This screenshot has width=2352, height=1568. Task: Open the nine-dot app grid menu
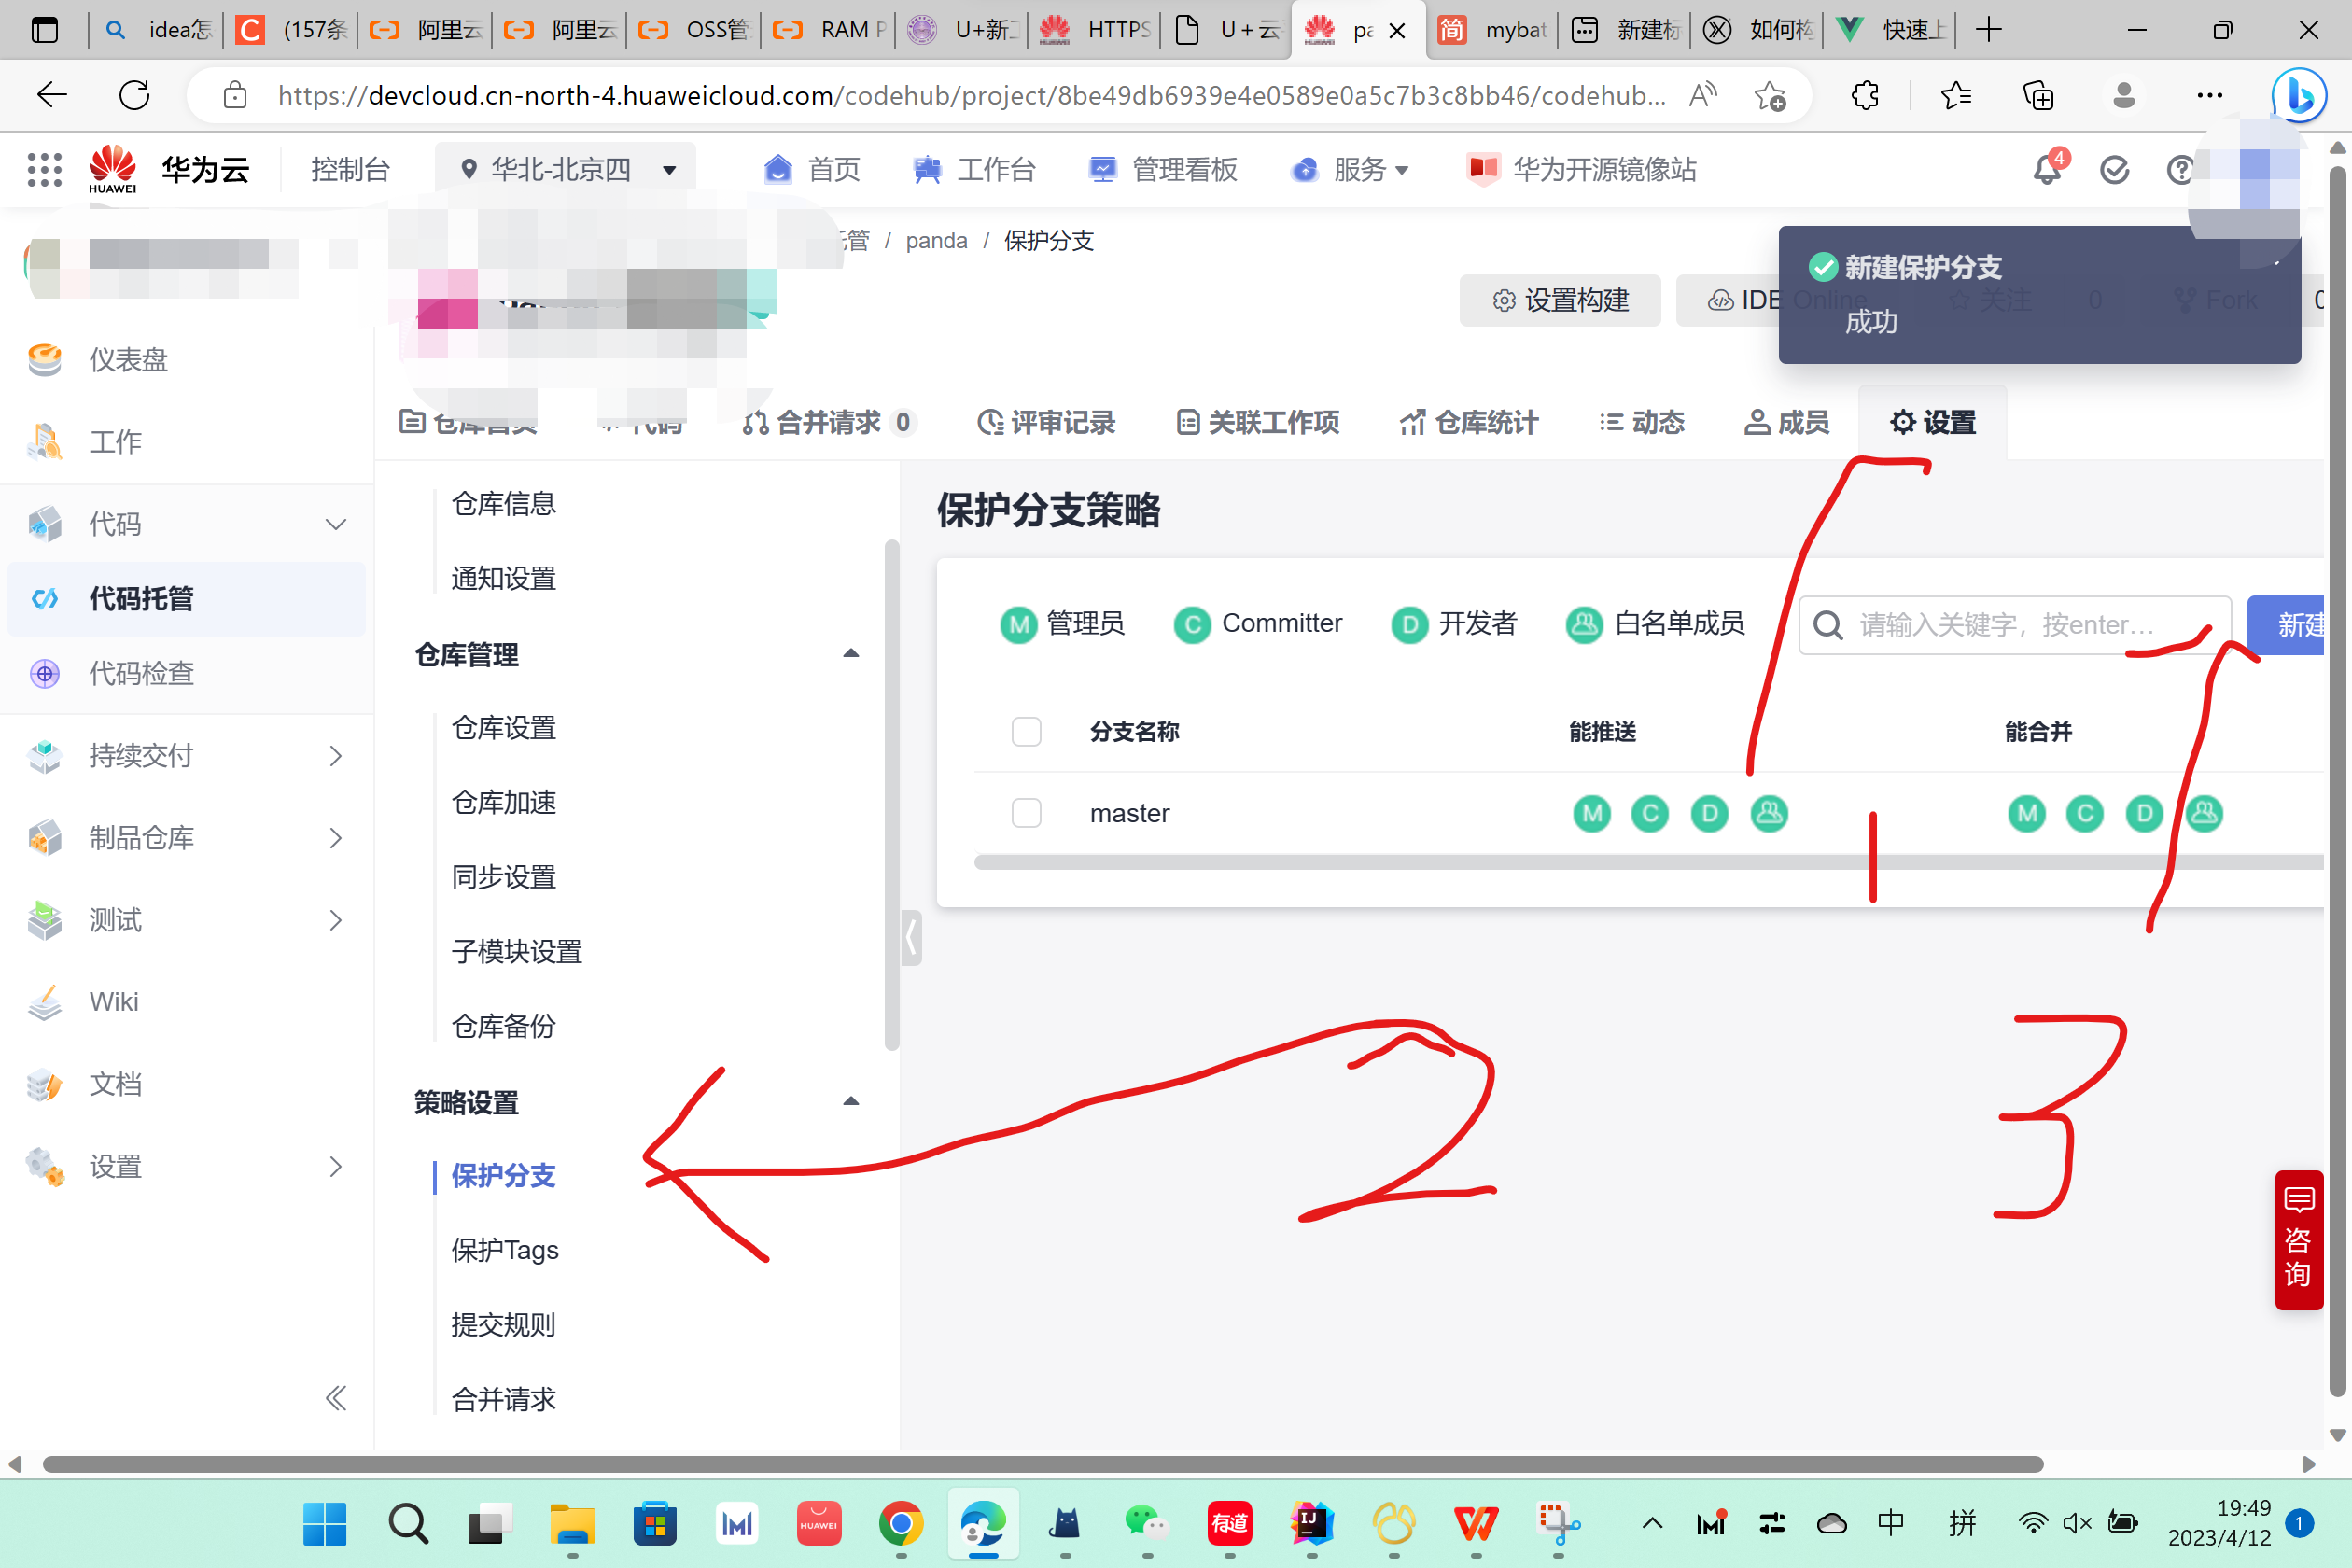(x=44, y=170)
